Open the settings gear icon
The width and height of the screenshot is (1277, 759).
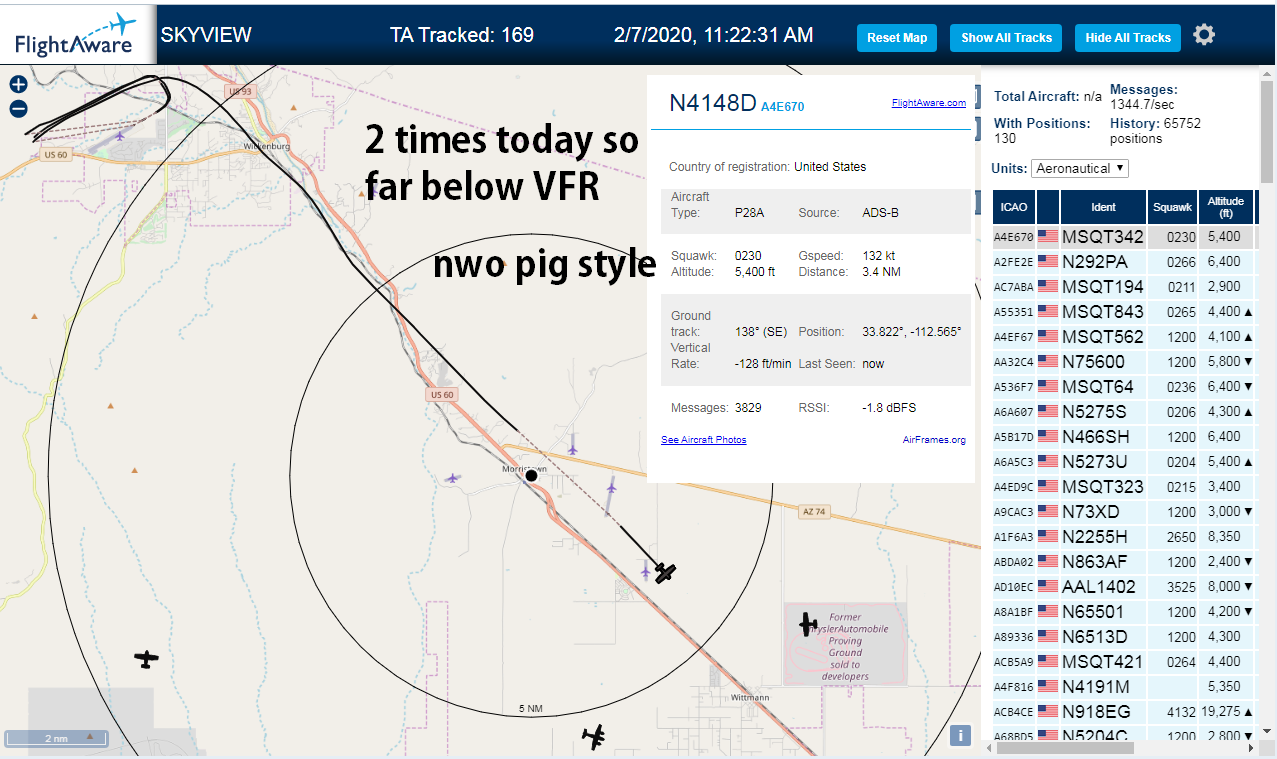click(x=1204, y=35)
